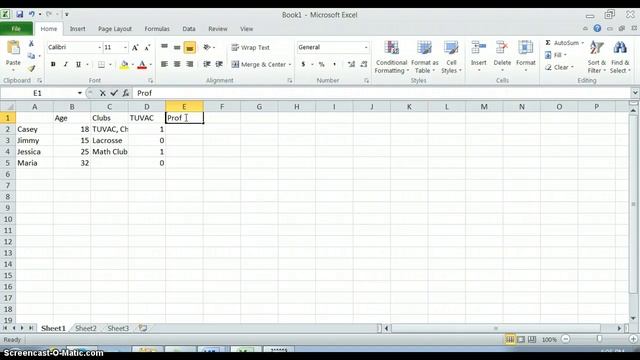Click Merge & Center button
This screenshot has height=360, width=640.
[259, 64]
